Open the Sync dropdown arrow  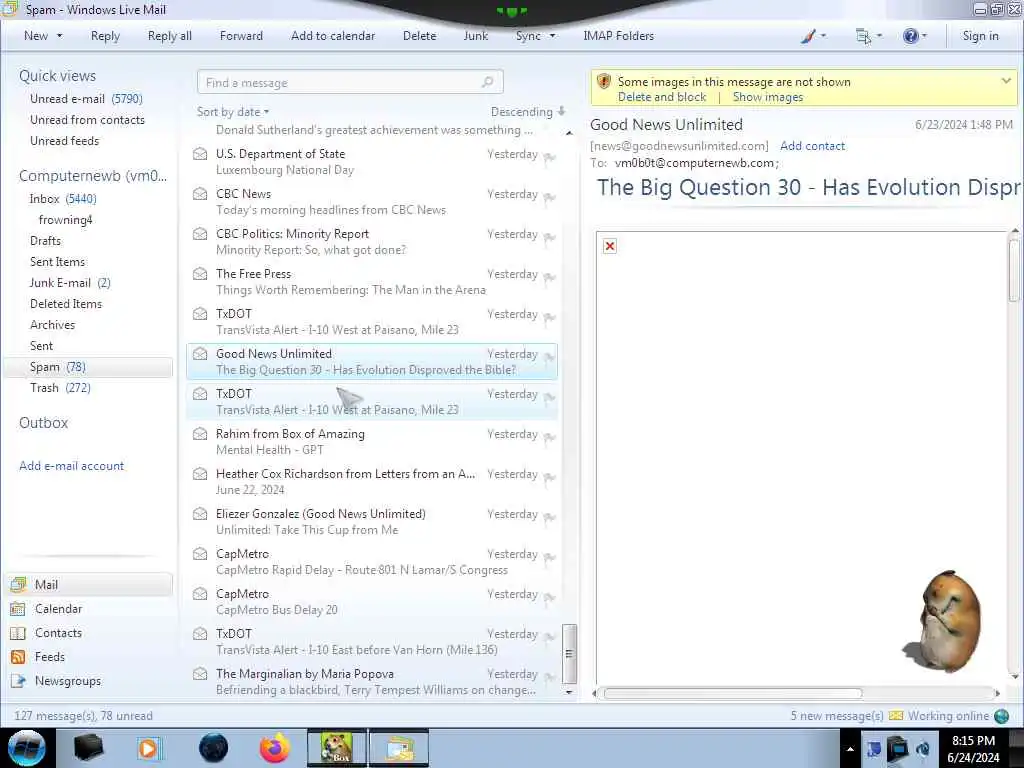[x=552, y=36]
